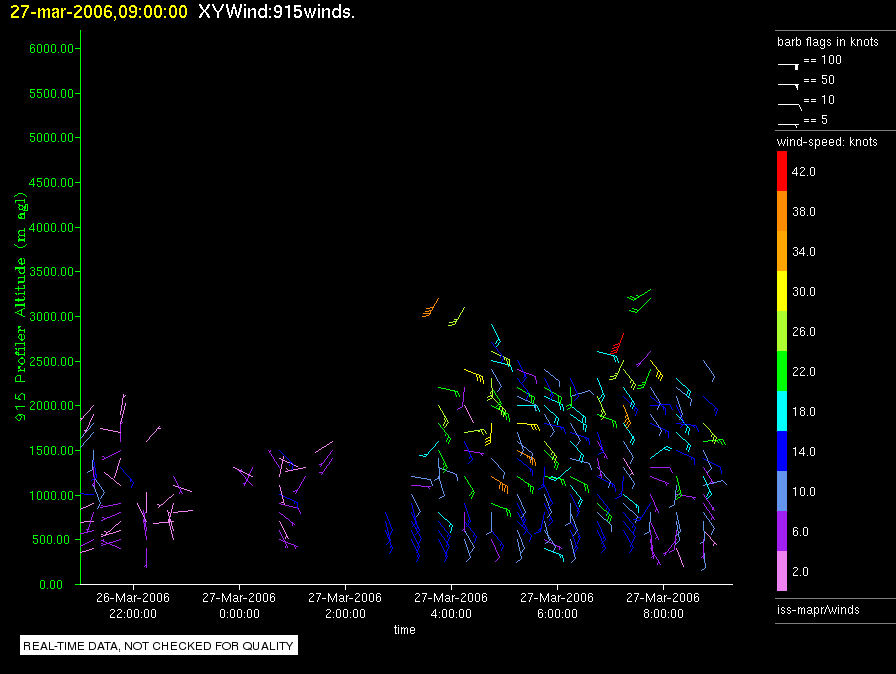The height and width of the screenshot is (674, 896).
Task: Click the 6000.00 altitude tick label
Action: (x=51, y=49)
